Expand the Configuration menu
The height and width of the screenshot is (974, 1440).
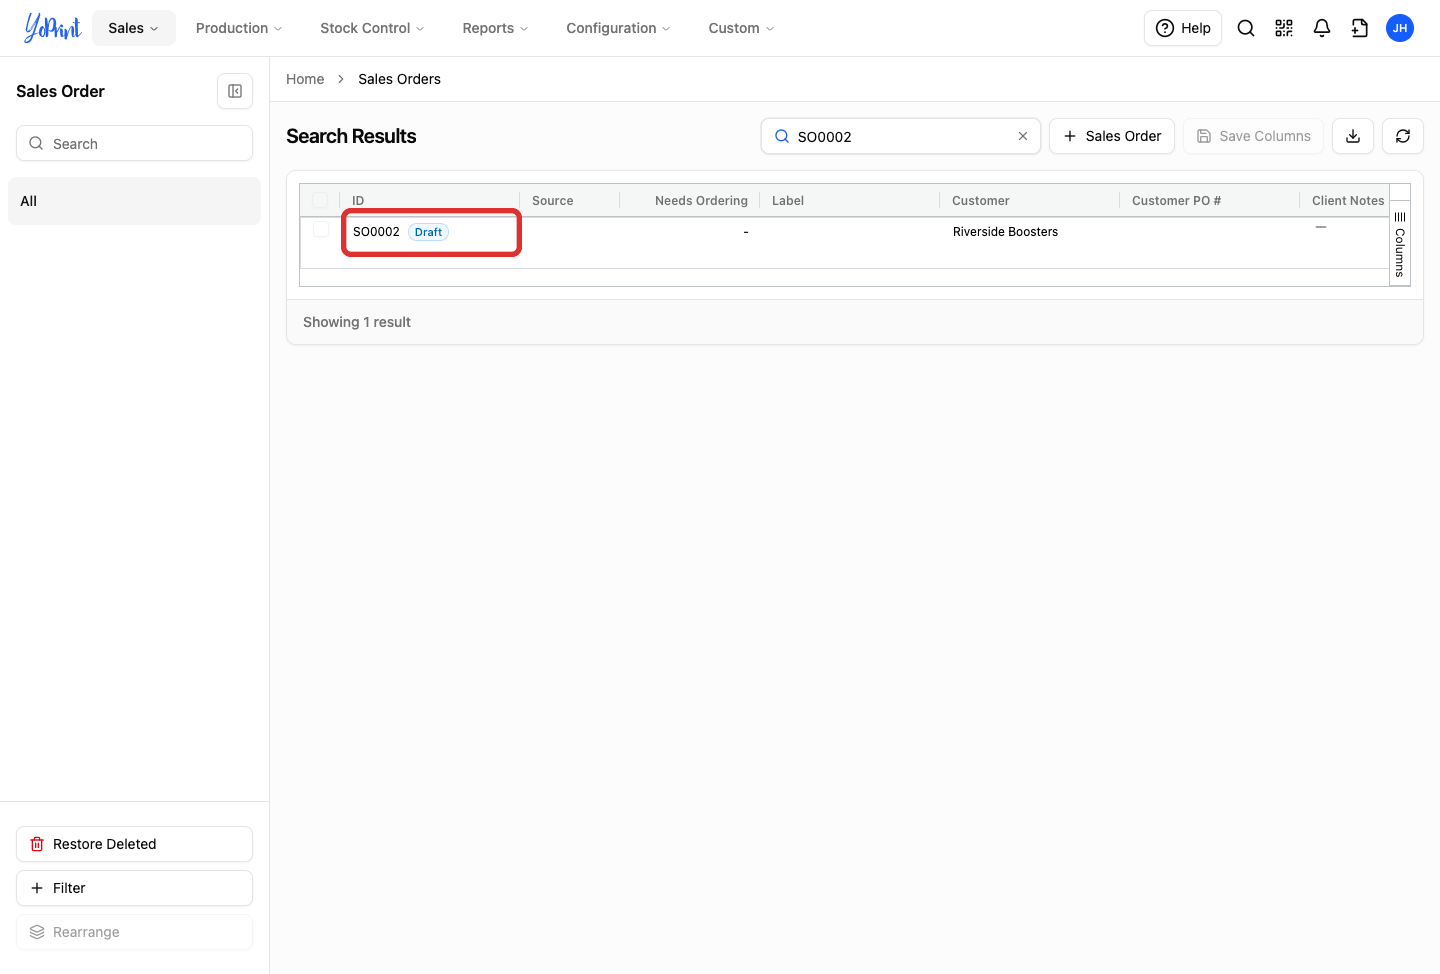618,28
